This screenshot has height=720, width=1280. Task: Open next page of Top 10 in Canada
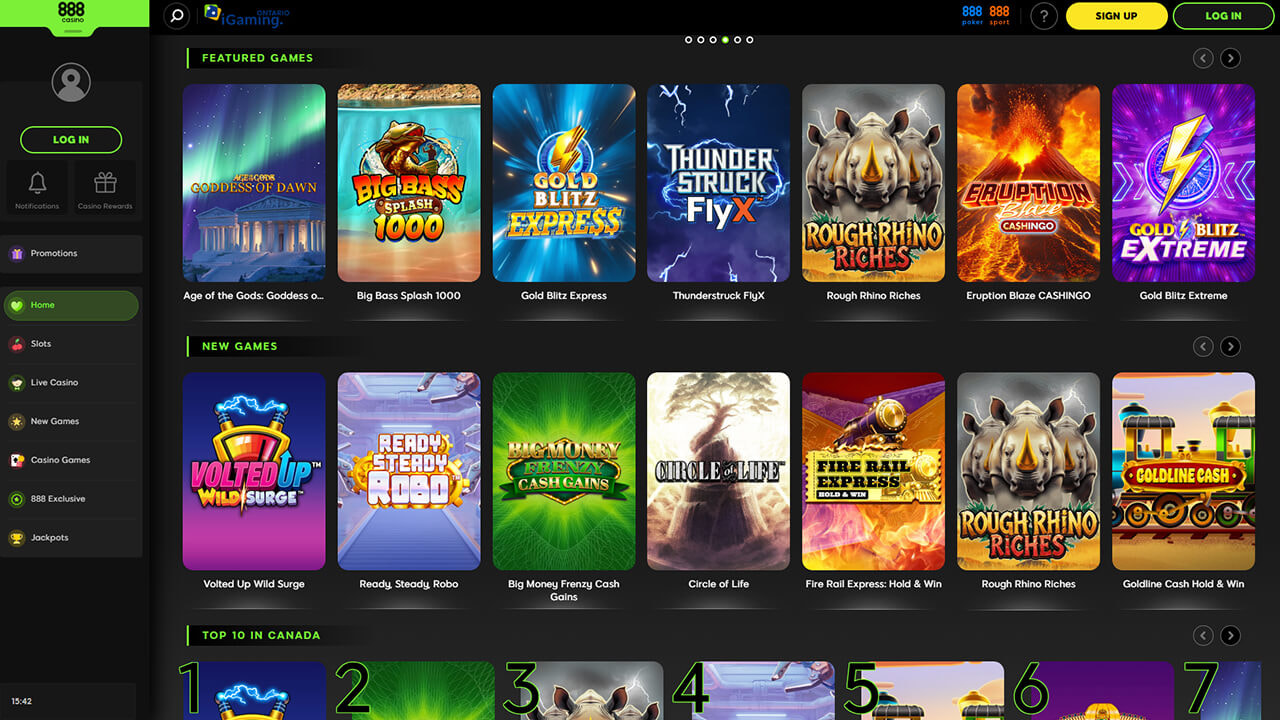point(1230,635)
